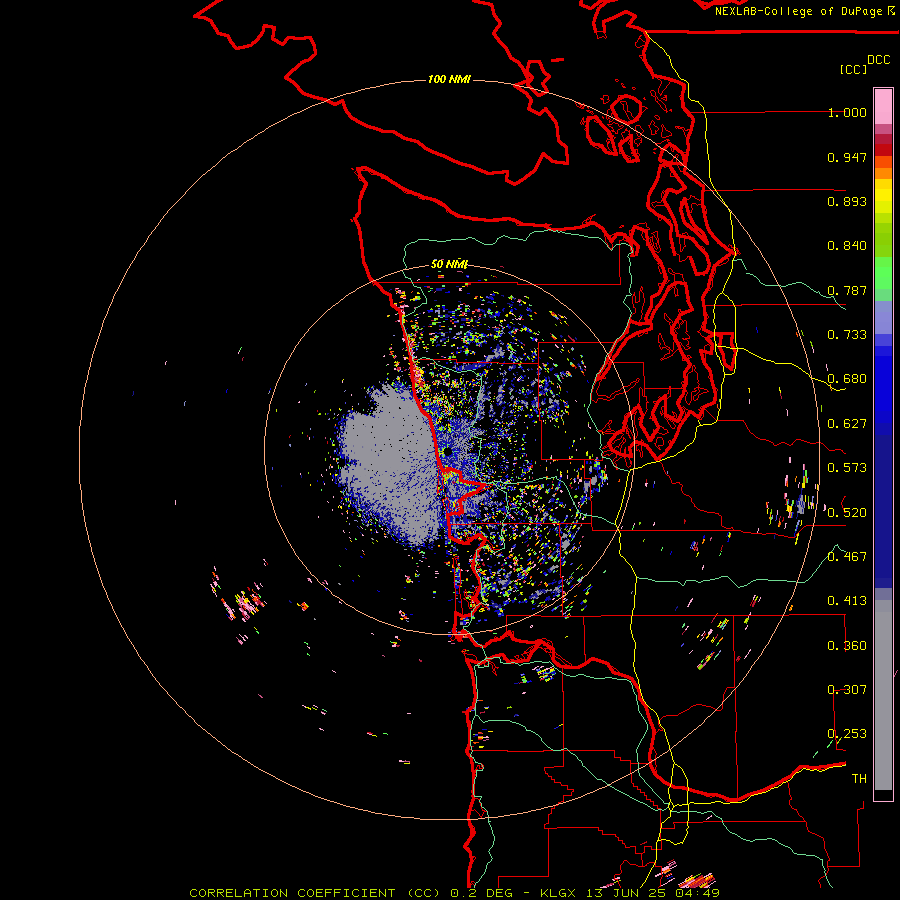Select the 0.787 scale value
900x900 pixels.
click(847, 290)
